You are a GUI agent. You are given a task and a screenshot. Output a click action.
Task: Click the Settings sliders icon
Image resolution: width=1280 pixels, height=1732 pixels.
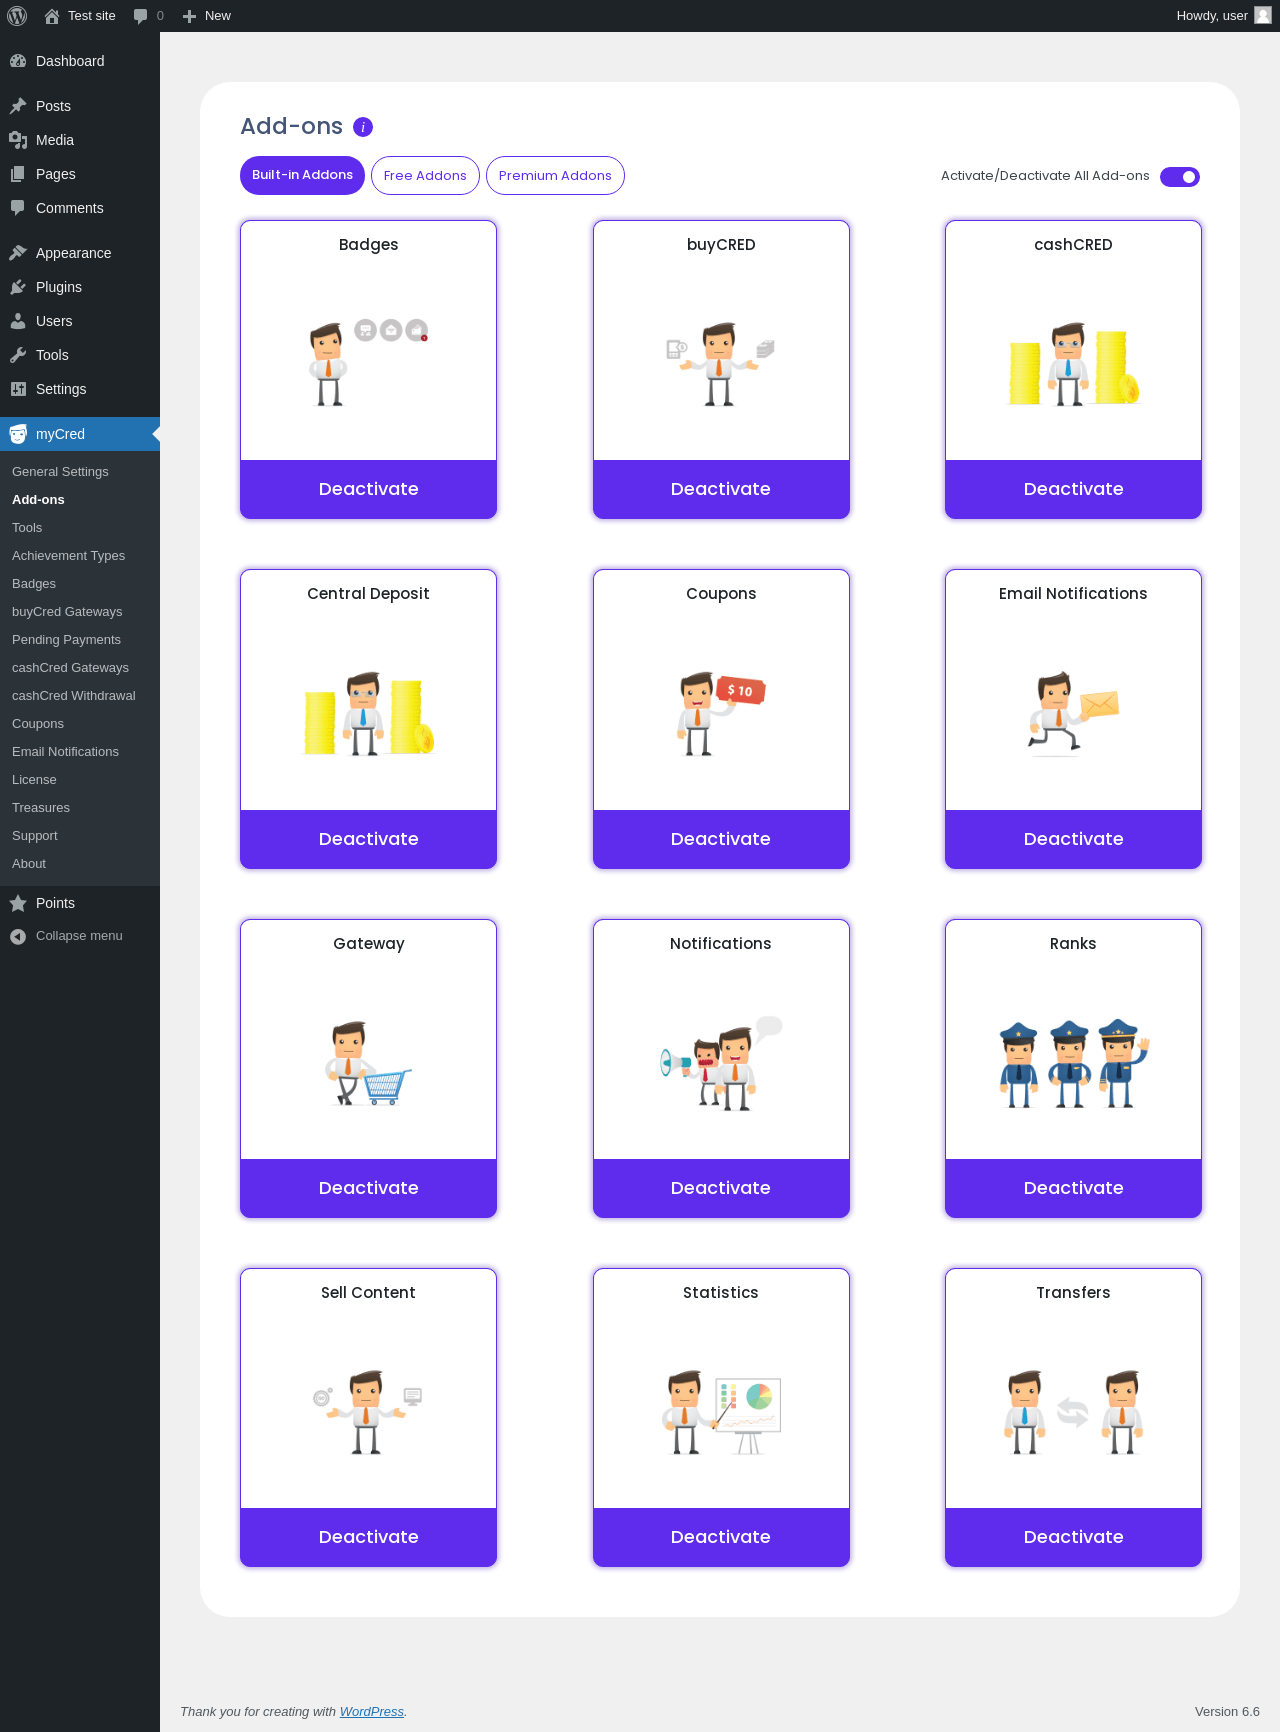[x=18, y=389]
